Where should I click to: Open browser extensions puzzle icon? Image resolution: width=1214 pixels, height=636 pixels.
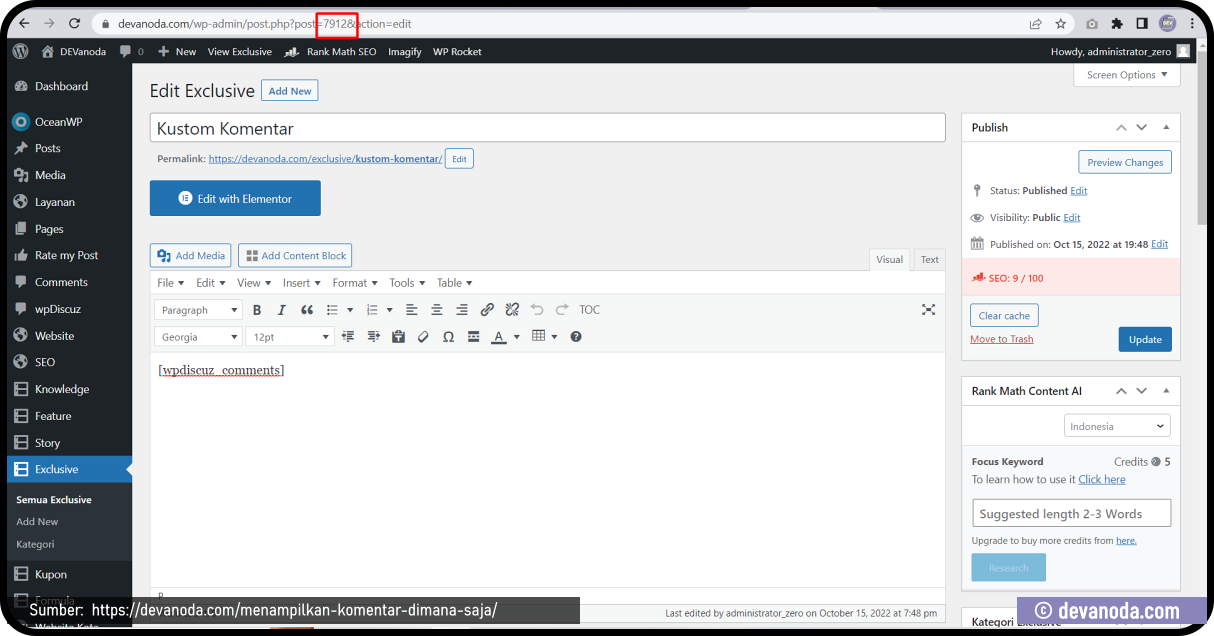tap(1117, 23)
